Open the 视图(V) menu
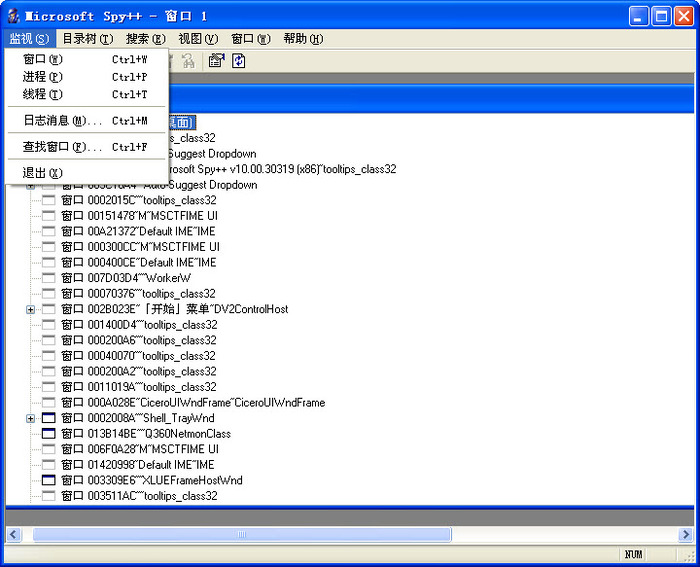Screen dimensions: 700x567 198,39
